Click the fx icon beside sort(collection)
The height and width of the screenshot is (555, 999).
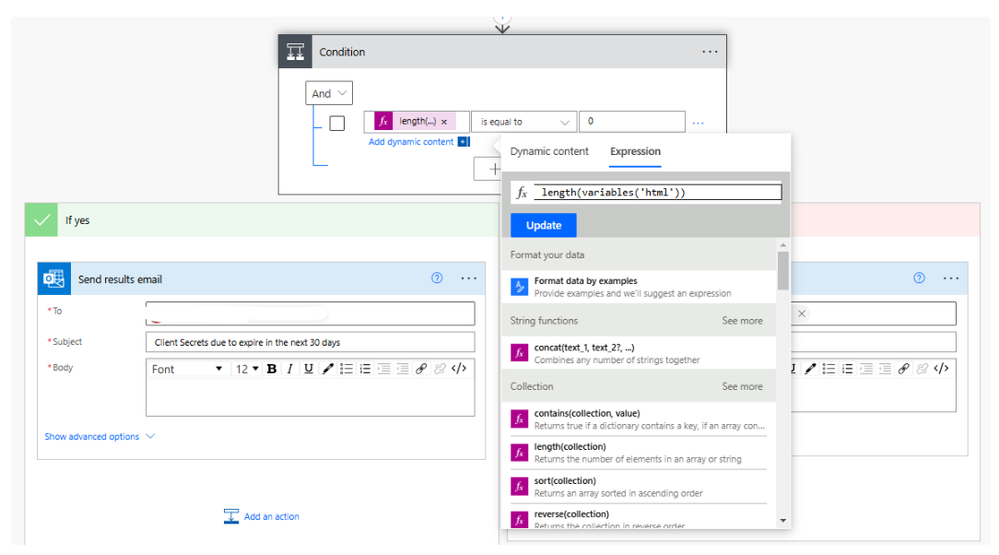pyautogui.click(x=519, y=486)
